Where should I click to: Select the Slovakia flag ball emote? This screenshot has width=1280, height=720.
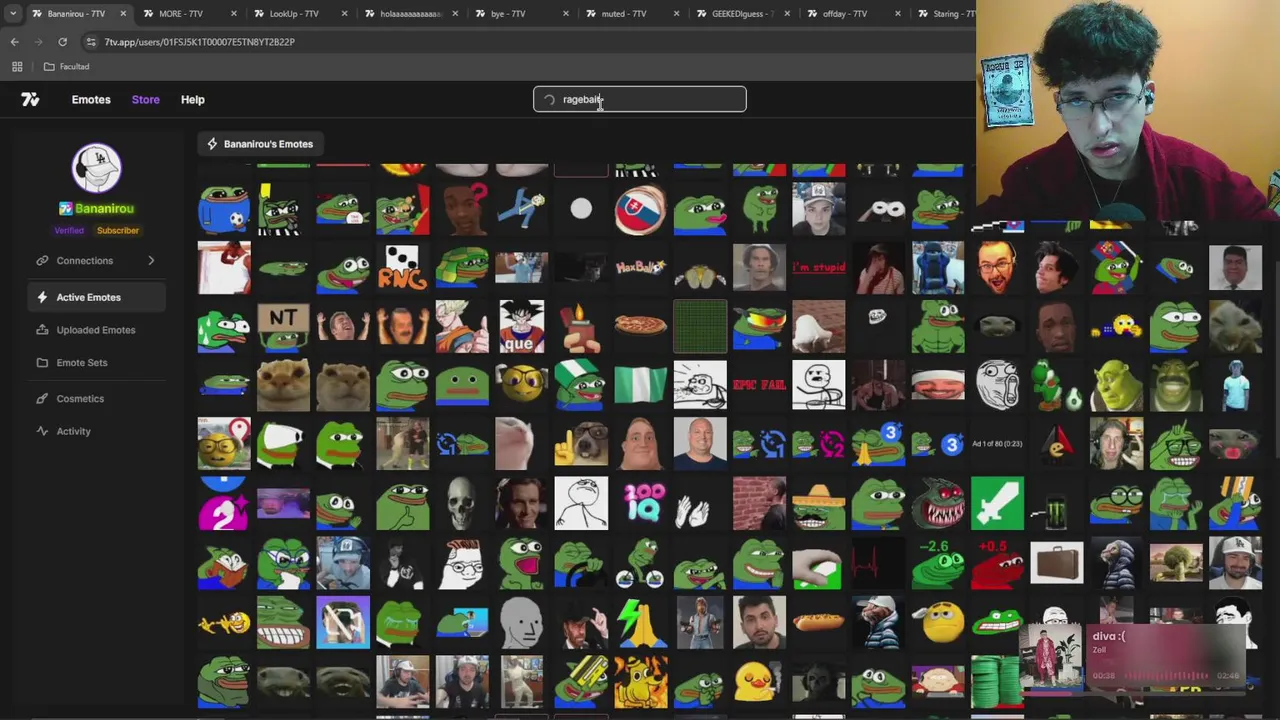pos(640,209)
